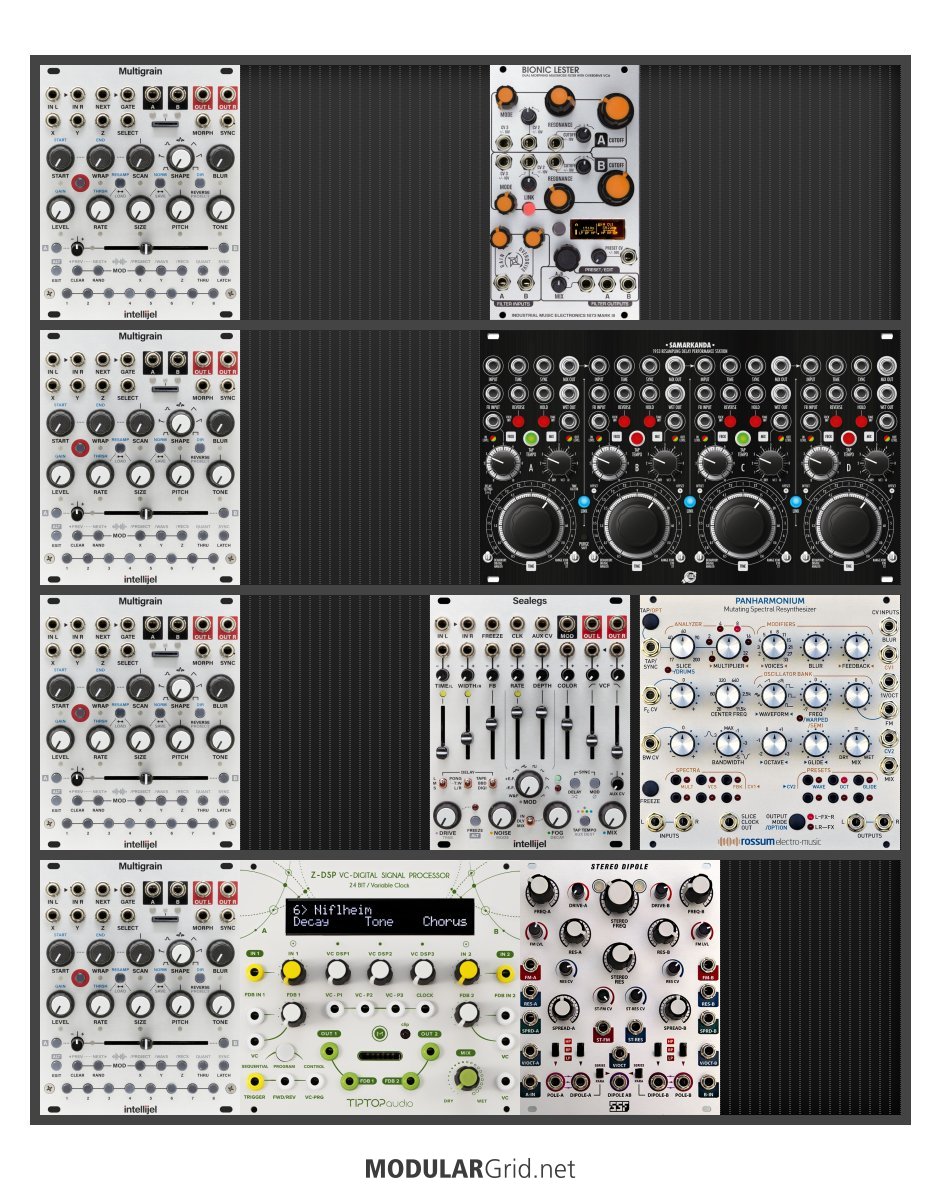
Task: Open the MODULARGrid.net link
Action: pyautogui.click(x=470, y=1168)
